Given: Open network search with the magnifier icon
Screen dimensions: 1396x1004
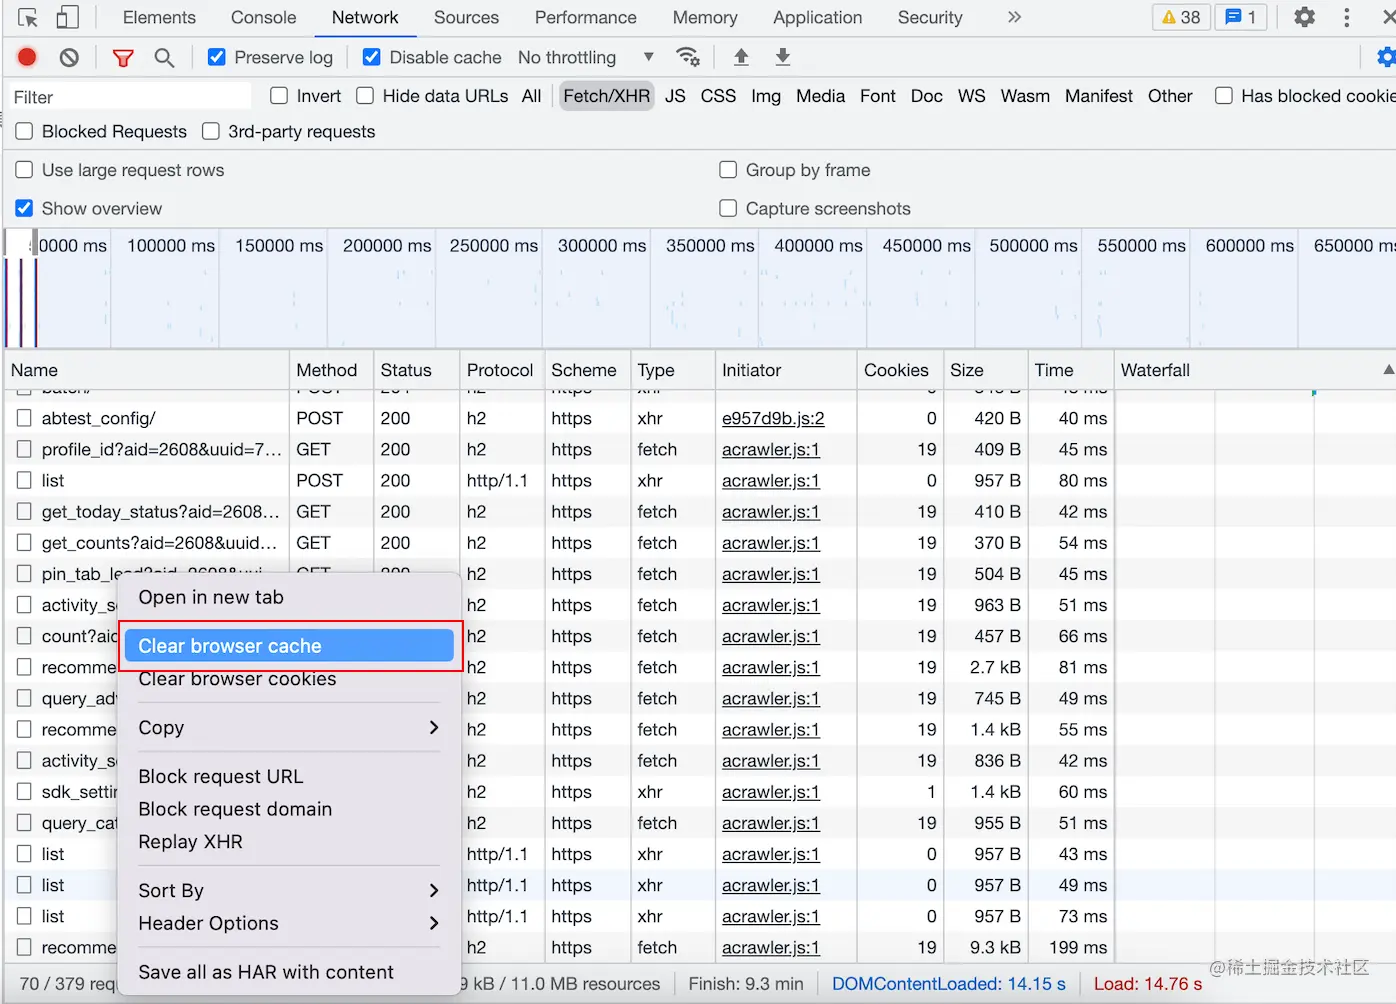Looking at the screenshot, I should click(x=164, y=58).
